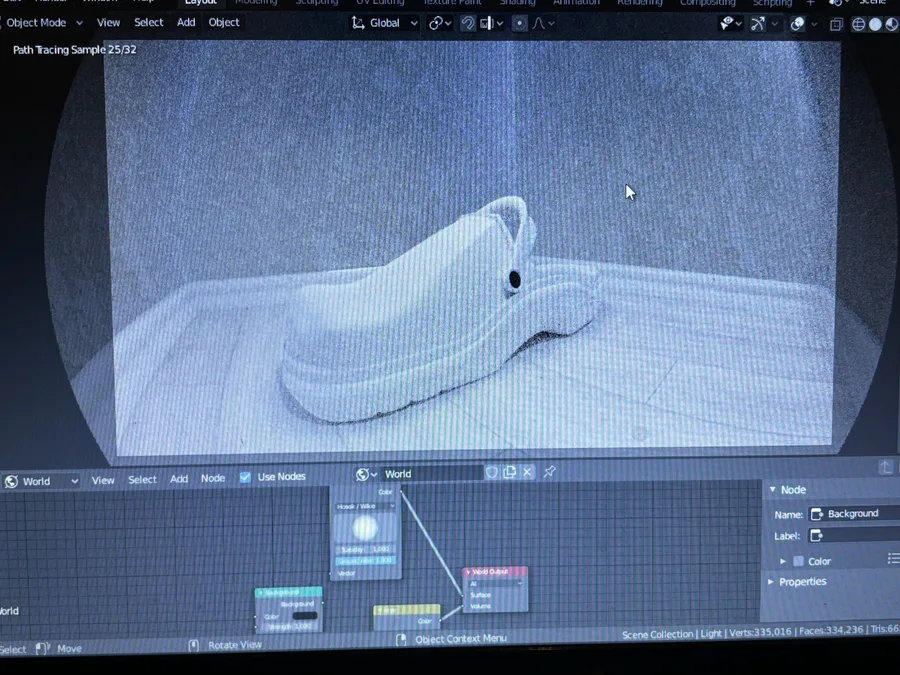Screen dimensions: 900x675
Task: Browse world data with the globe icon
Action: point(366,474)
